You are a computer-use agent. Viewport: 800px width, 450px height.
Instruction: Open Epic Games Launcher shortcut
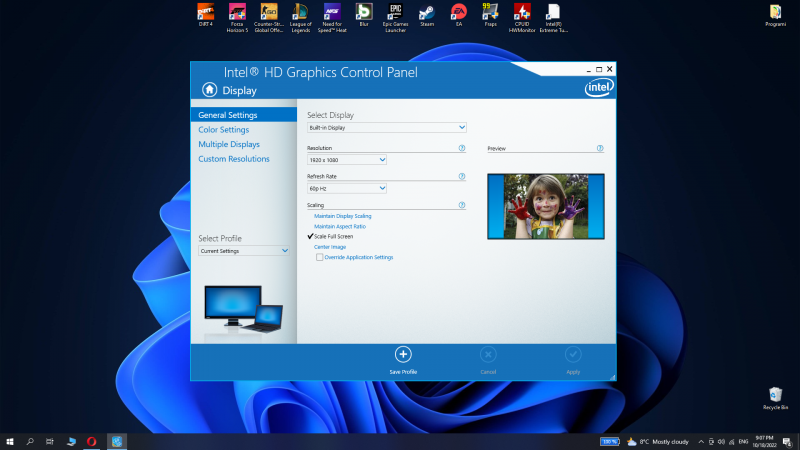pyautogui.click(x=395, y=18)
